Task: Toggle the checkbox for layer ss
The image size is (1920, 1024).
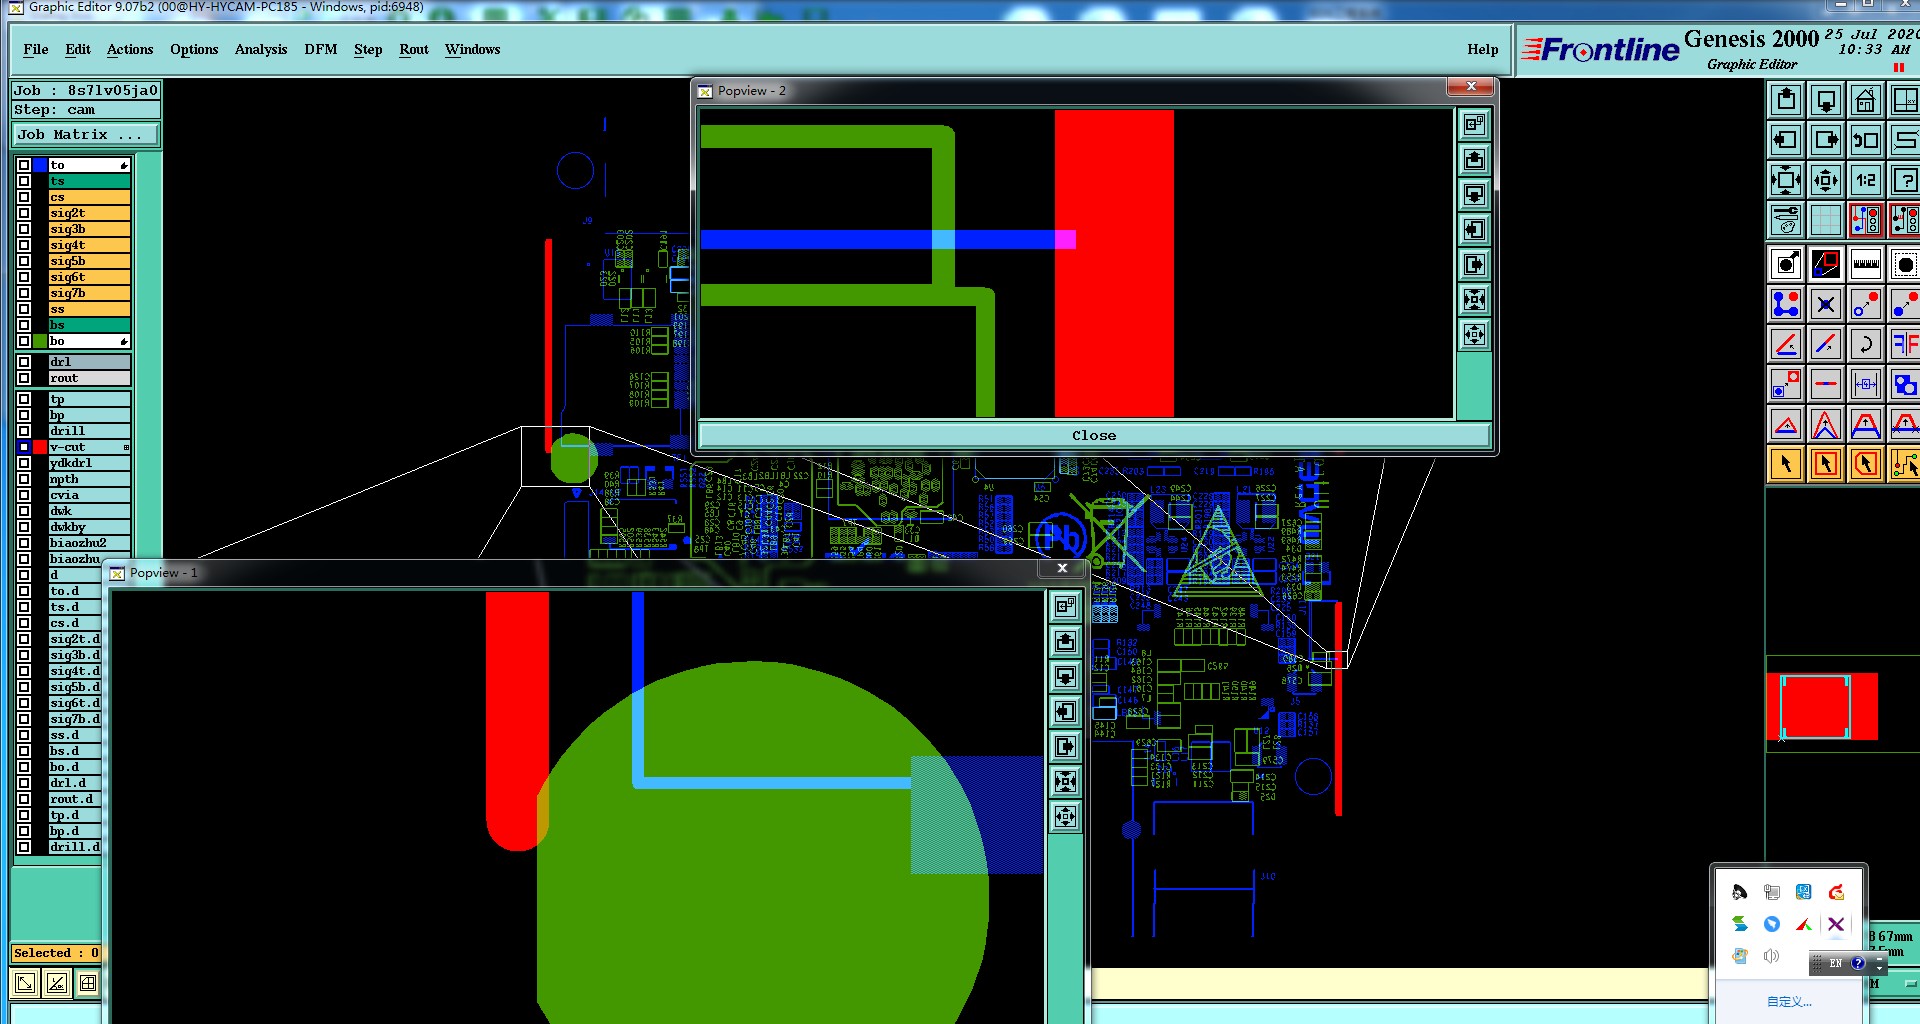Action: [24, 309]
